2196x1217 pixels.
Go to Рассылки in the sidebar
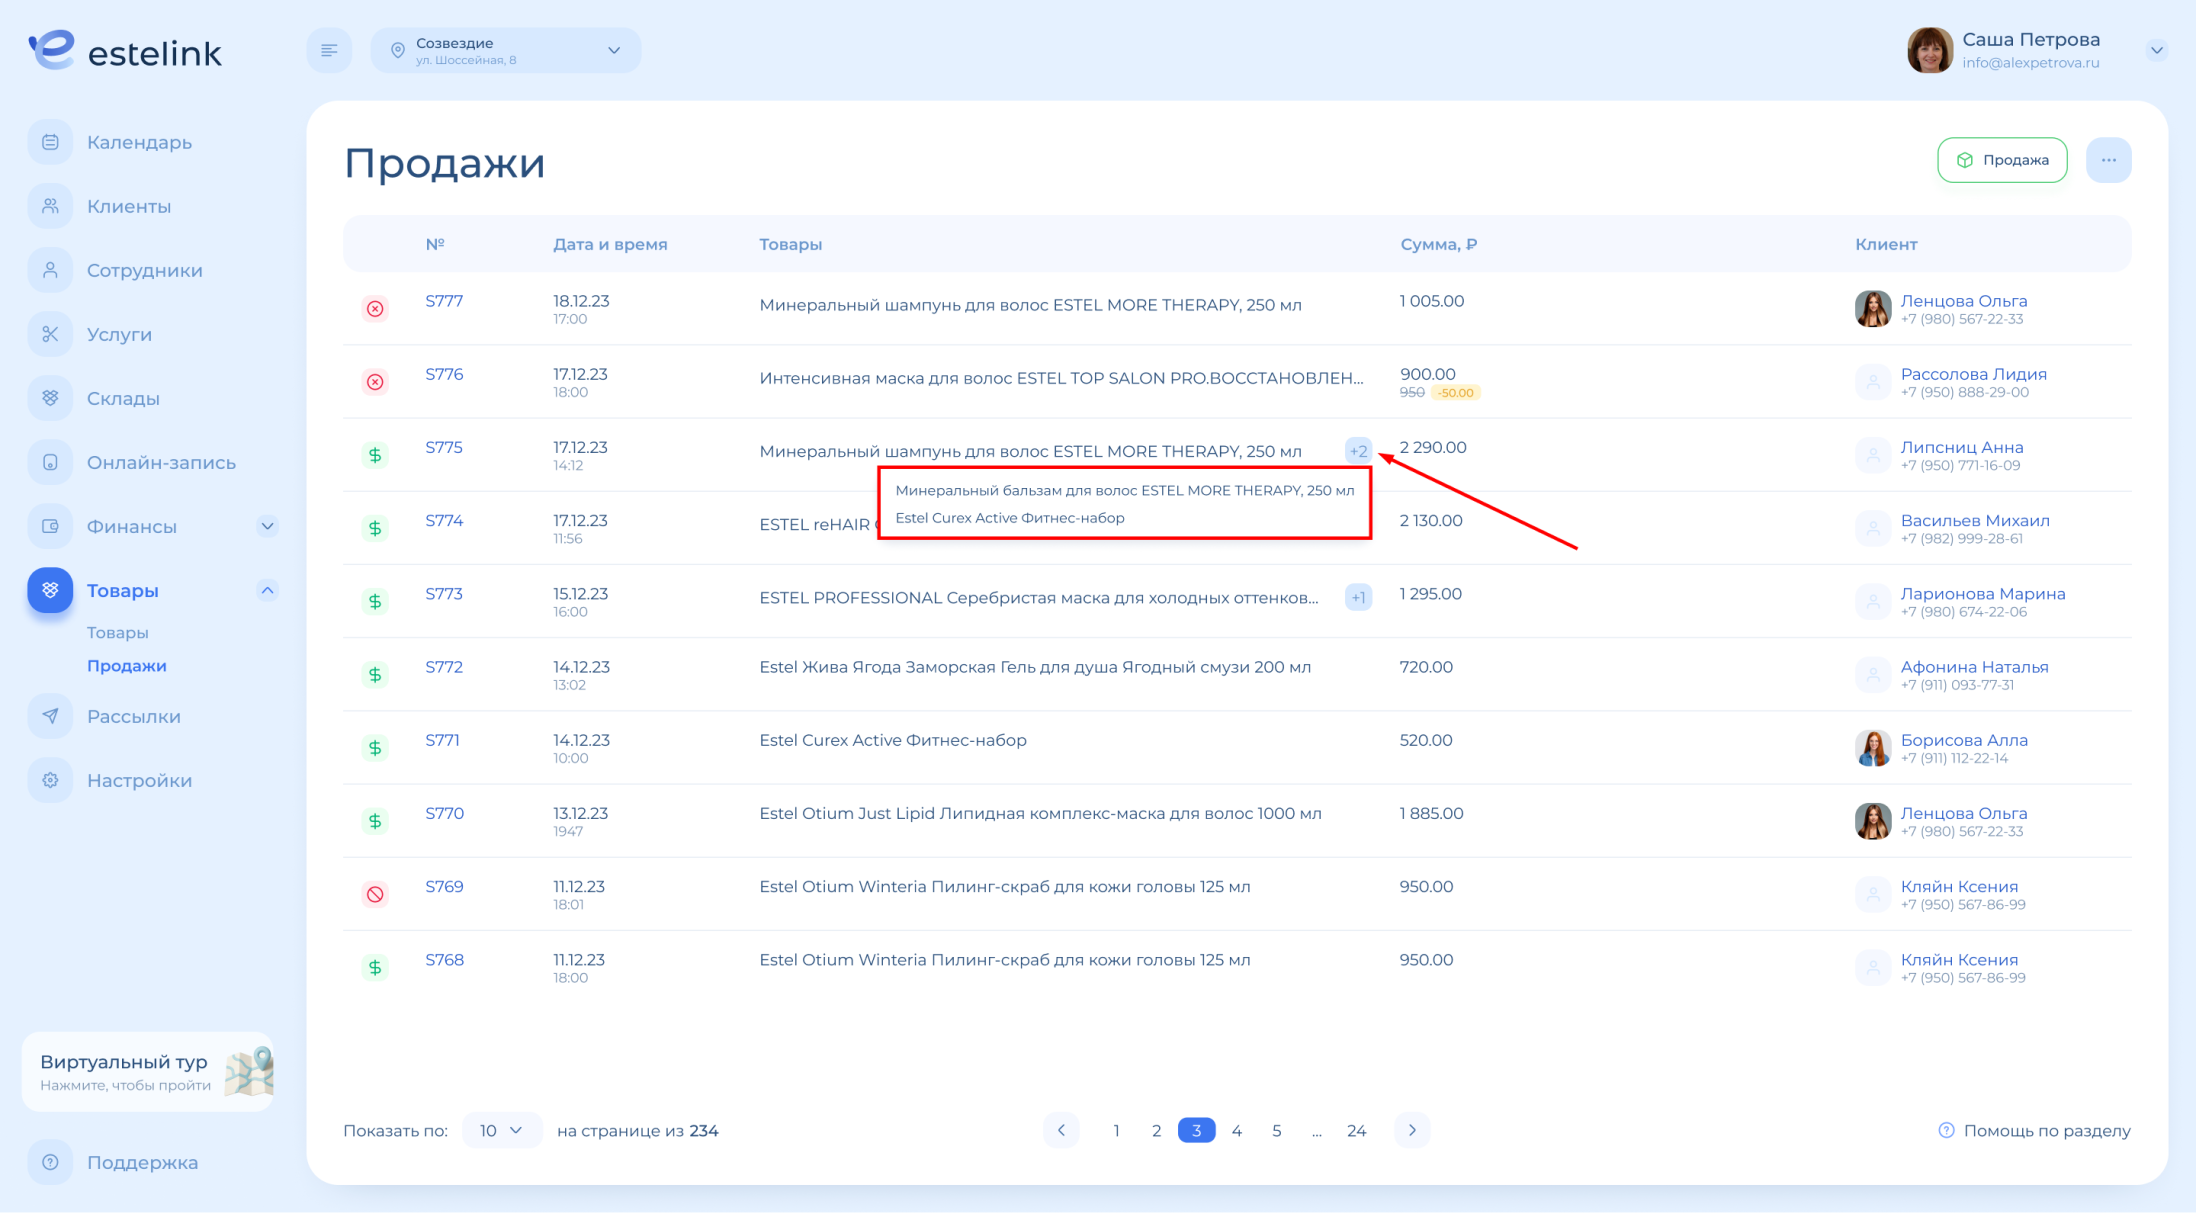[134, 716]
